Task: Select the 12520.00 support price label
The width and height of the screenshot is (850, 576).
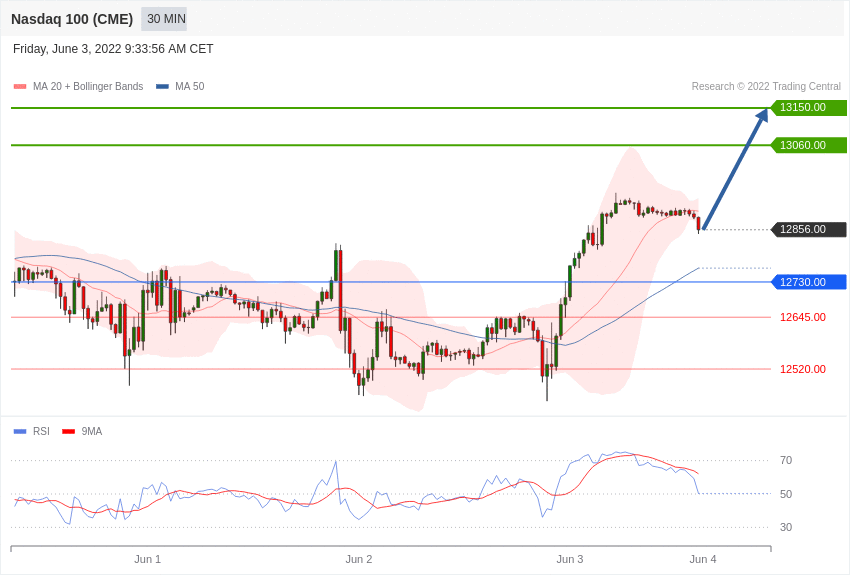Action: pyautogui.click(x=803, y=369)
